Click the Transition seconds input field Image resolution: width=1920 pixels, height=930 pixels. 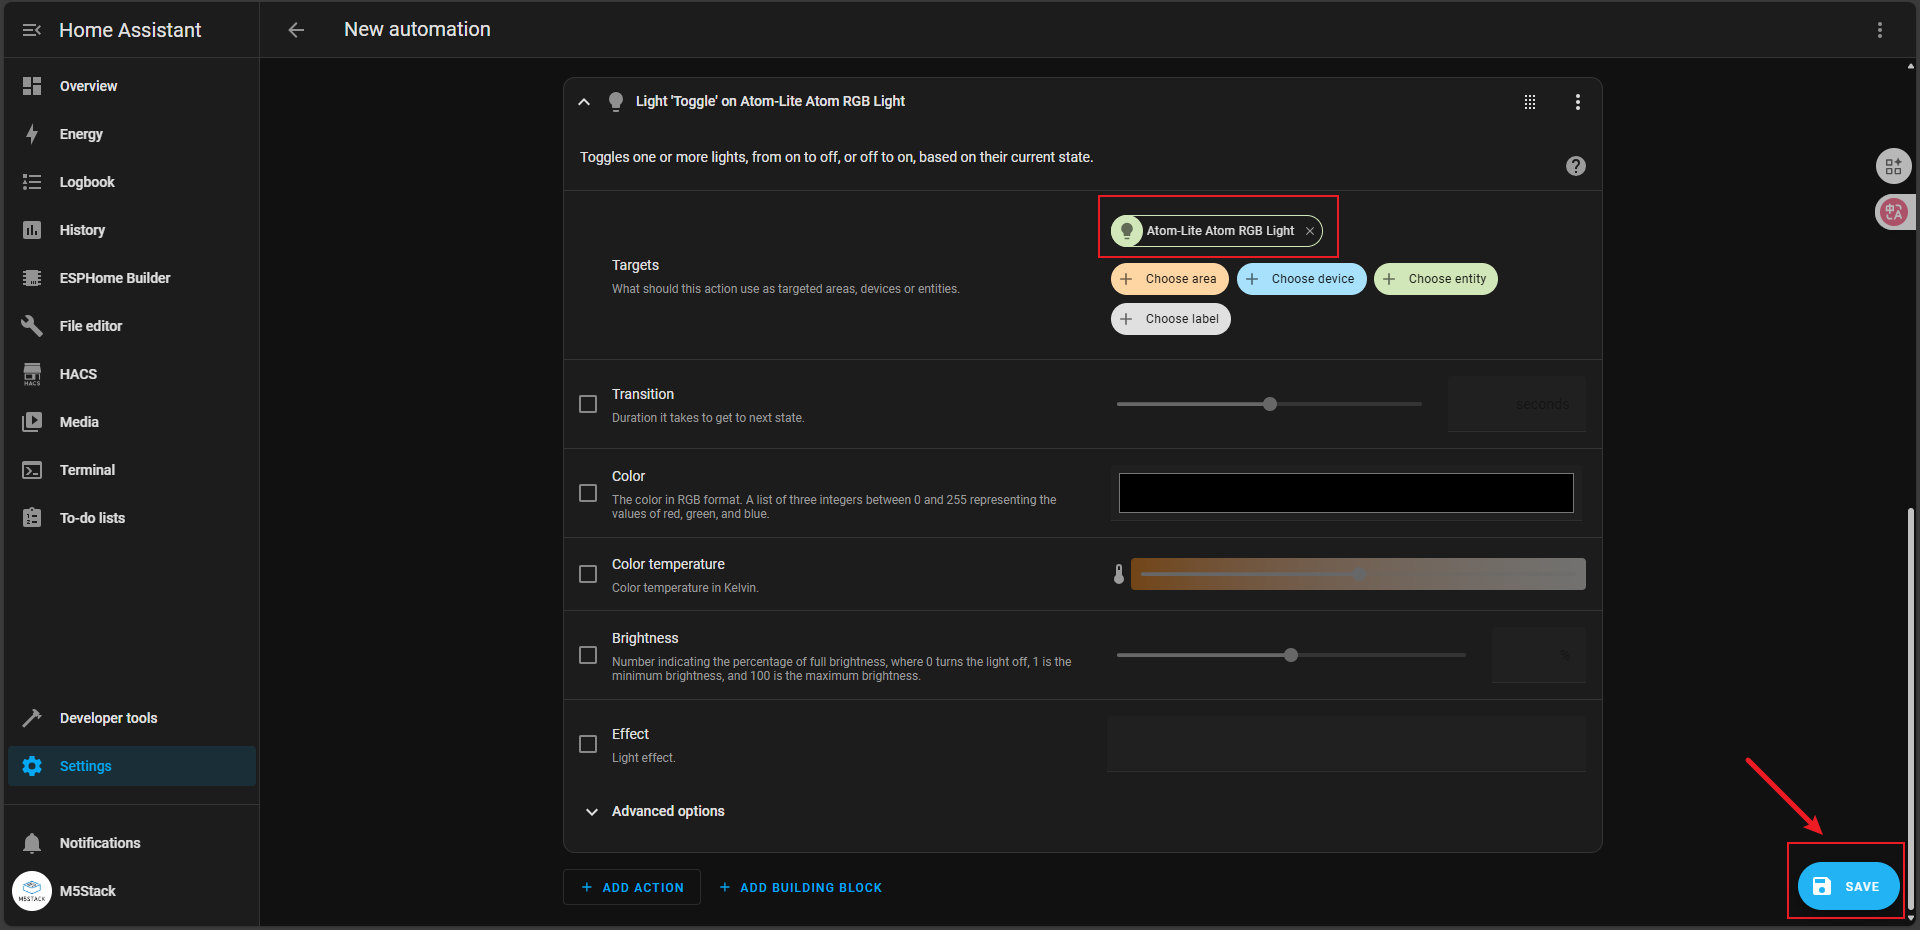pos(1516,404)
